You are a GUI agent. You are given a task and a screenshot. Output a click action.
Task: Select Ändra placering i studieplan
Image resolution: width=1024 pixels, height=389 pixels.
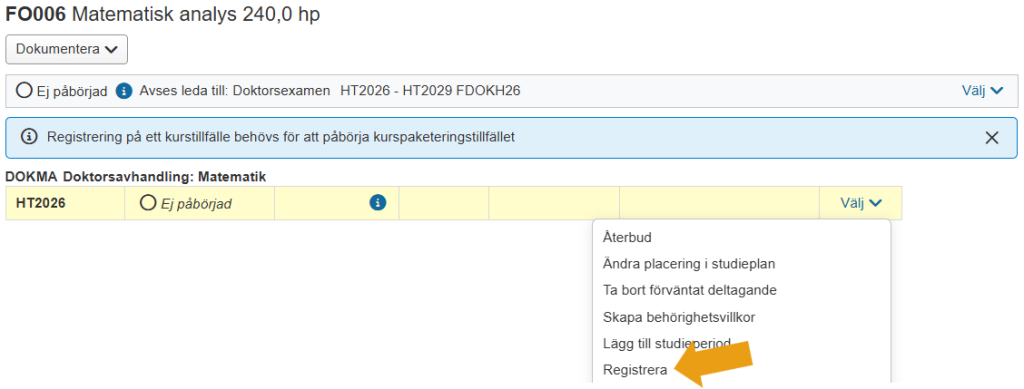689,264
